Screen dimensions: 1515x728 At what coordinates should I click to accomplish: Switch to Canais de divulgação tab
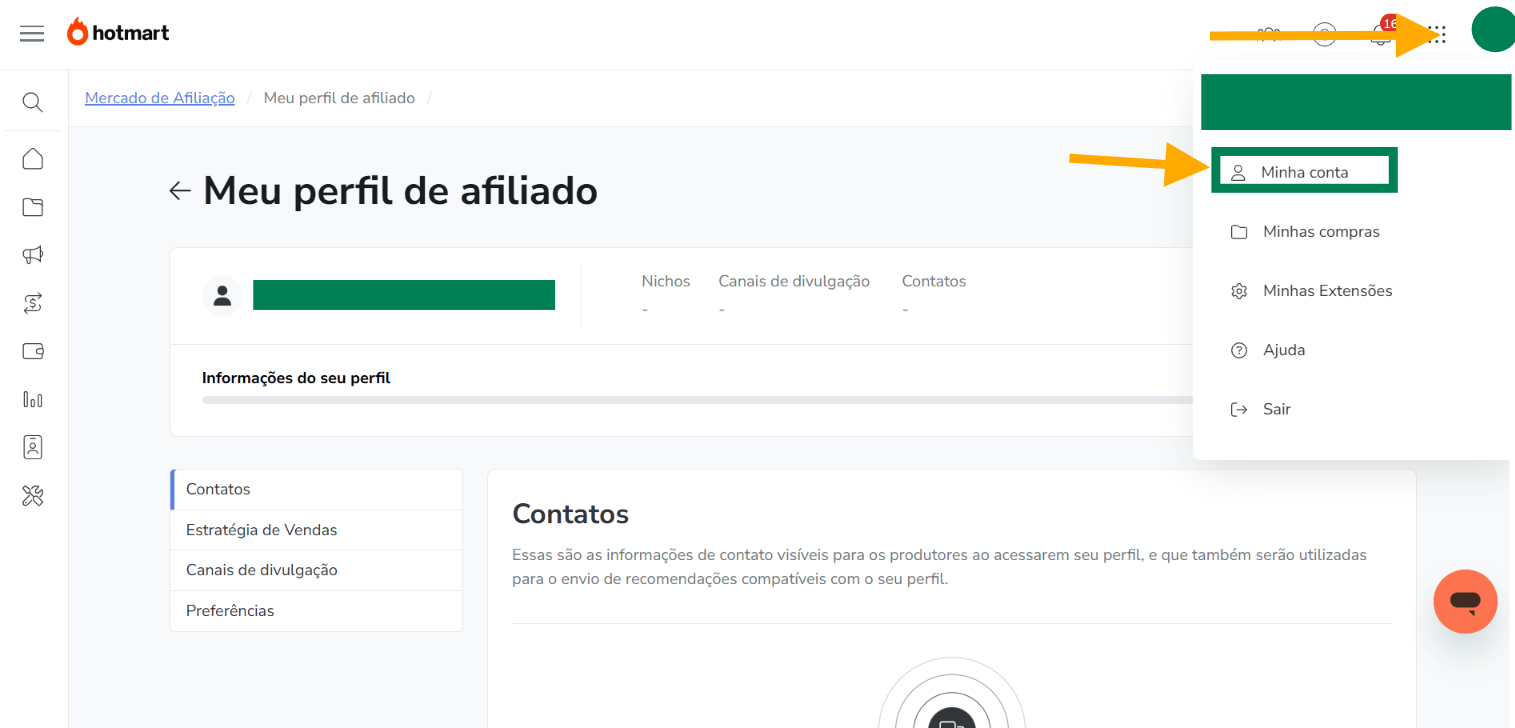[x=317, y=570]
